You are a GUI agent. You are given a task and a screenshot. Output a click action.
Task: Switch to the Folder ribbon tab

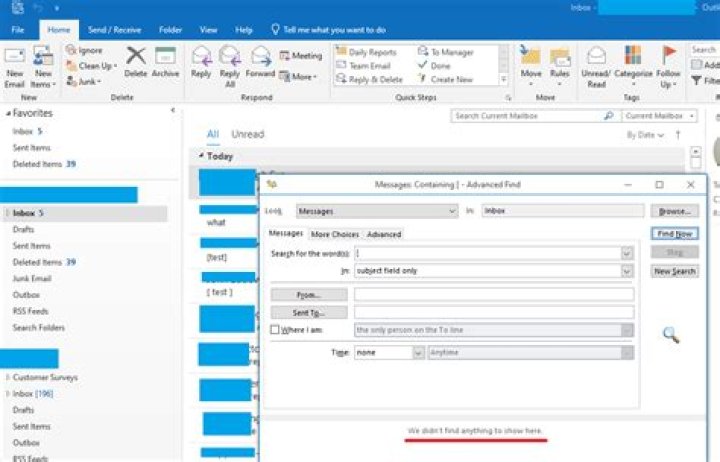tap(170, 30)
